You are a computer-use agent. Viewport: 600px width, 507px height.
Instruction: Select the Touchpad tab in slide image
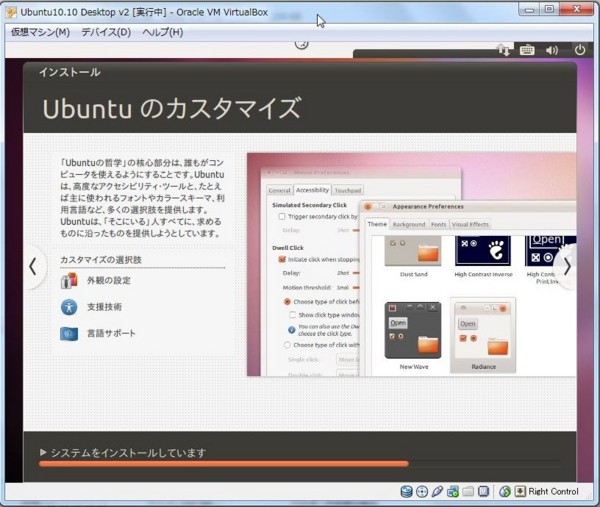(348, 190)
